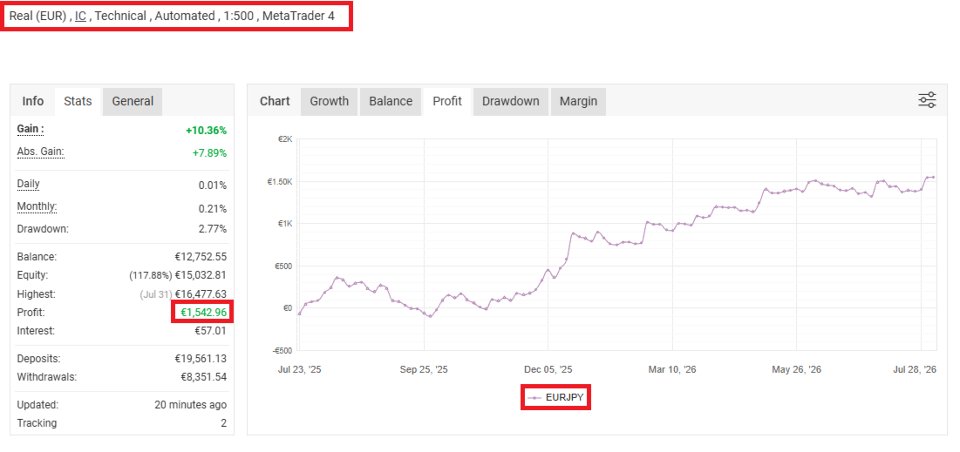
Task: Click the +7.89% abs. gain value
Action: (x=209, y=153)
